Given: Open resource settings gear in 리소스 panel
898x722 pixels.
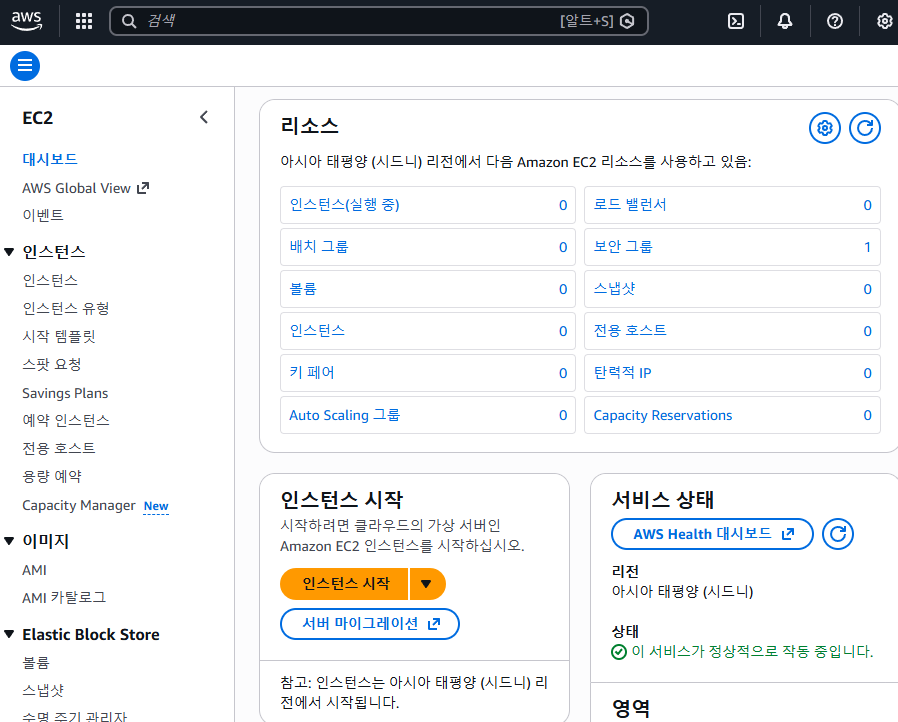Looking at the screenshot, I should 825,128.
